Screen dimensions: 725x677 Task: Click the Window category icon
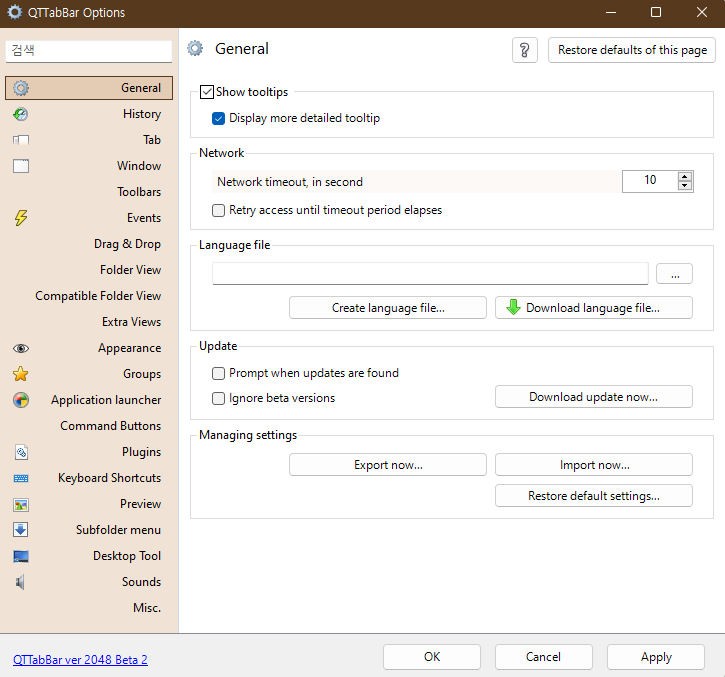(21, 166)
